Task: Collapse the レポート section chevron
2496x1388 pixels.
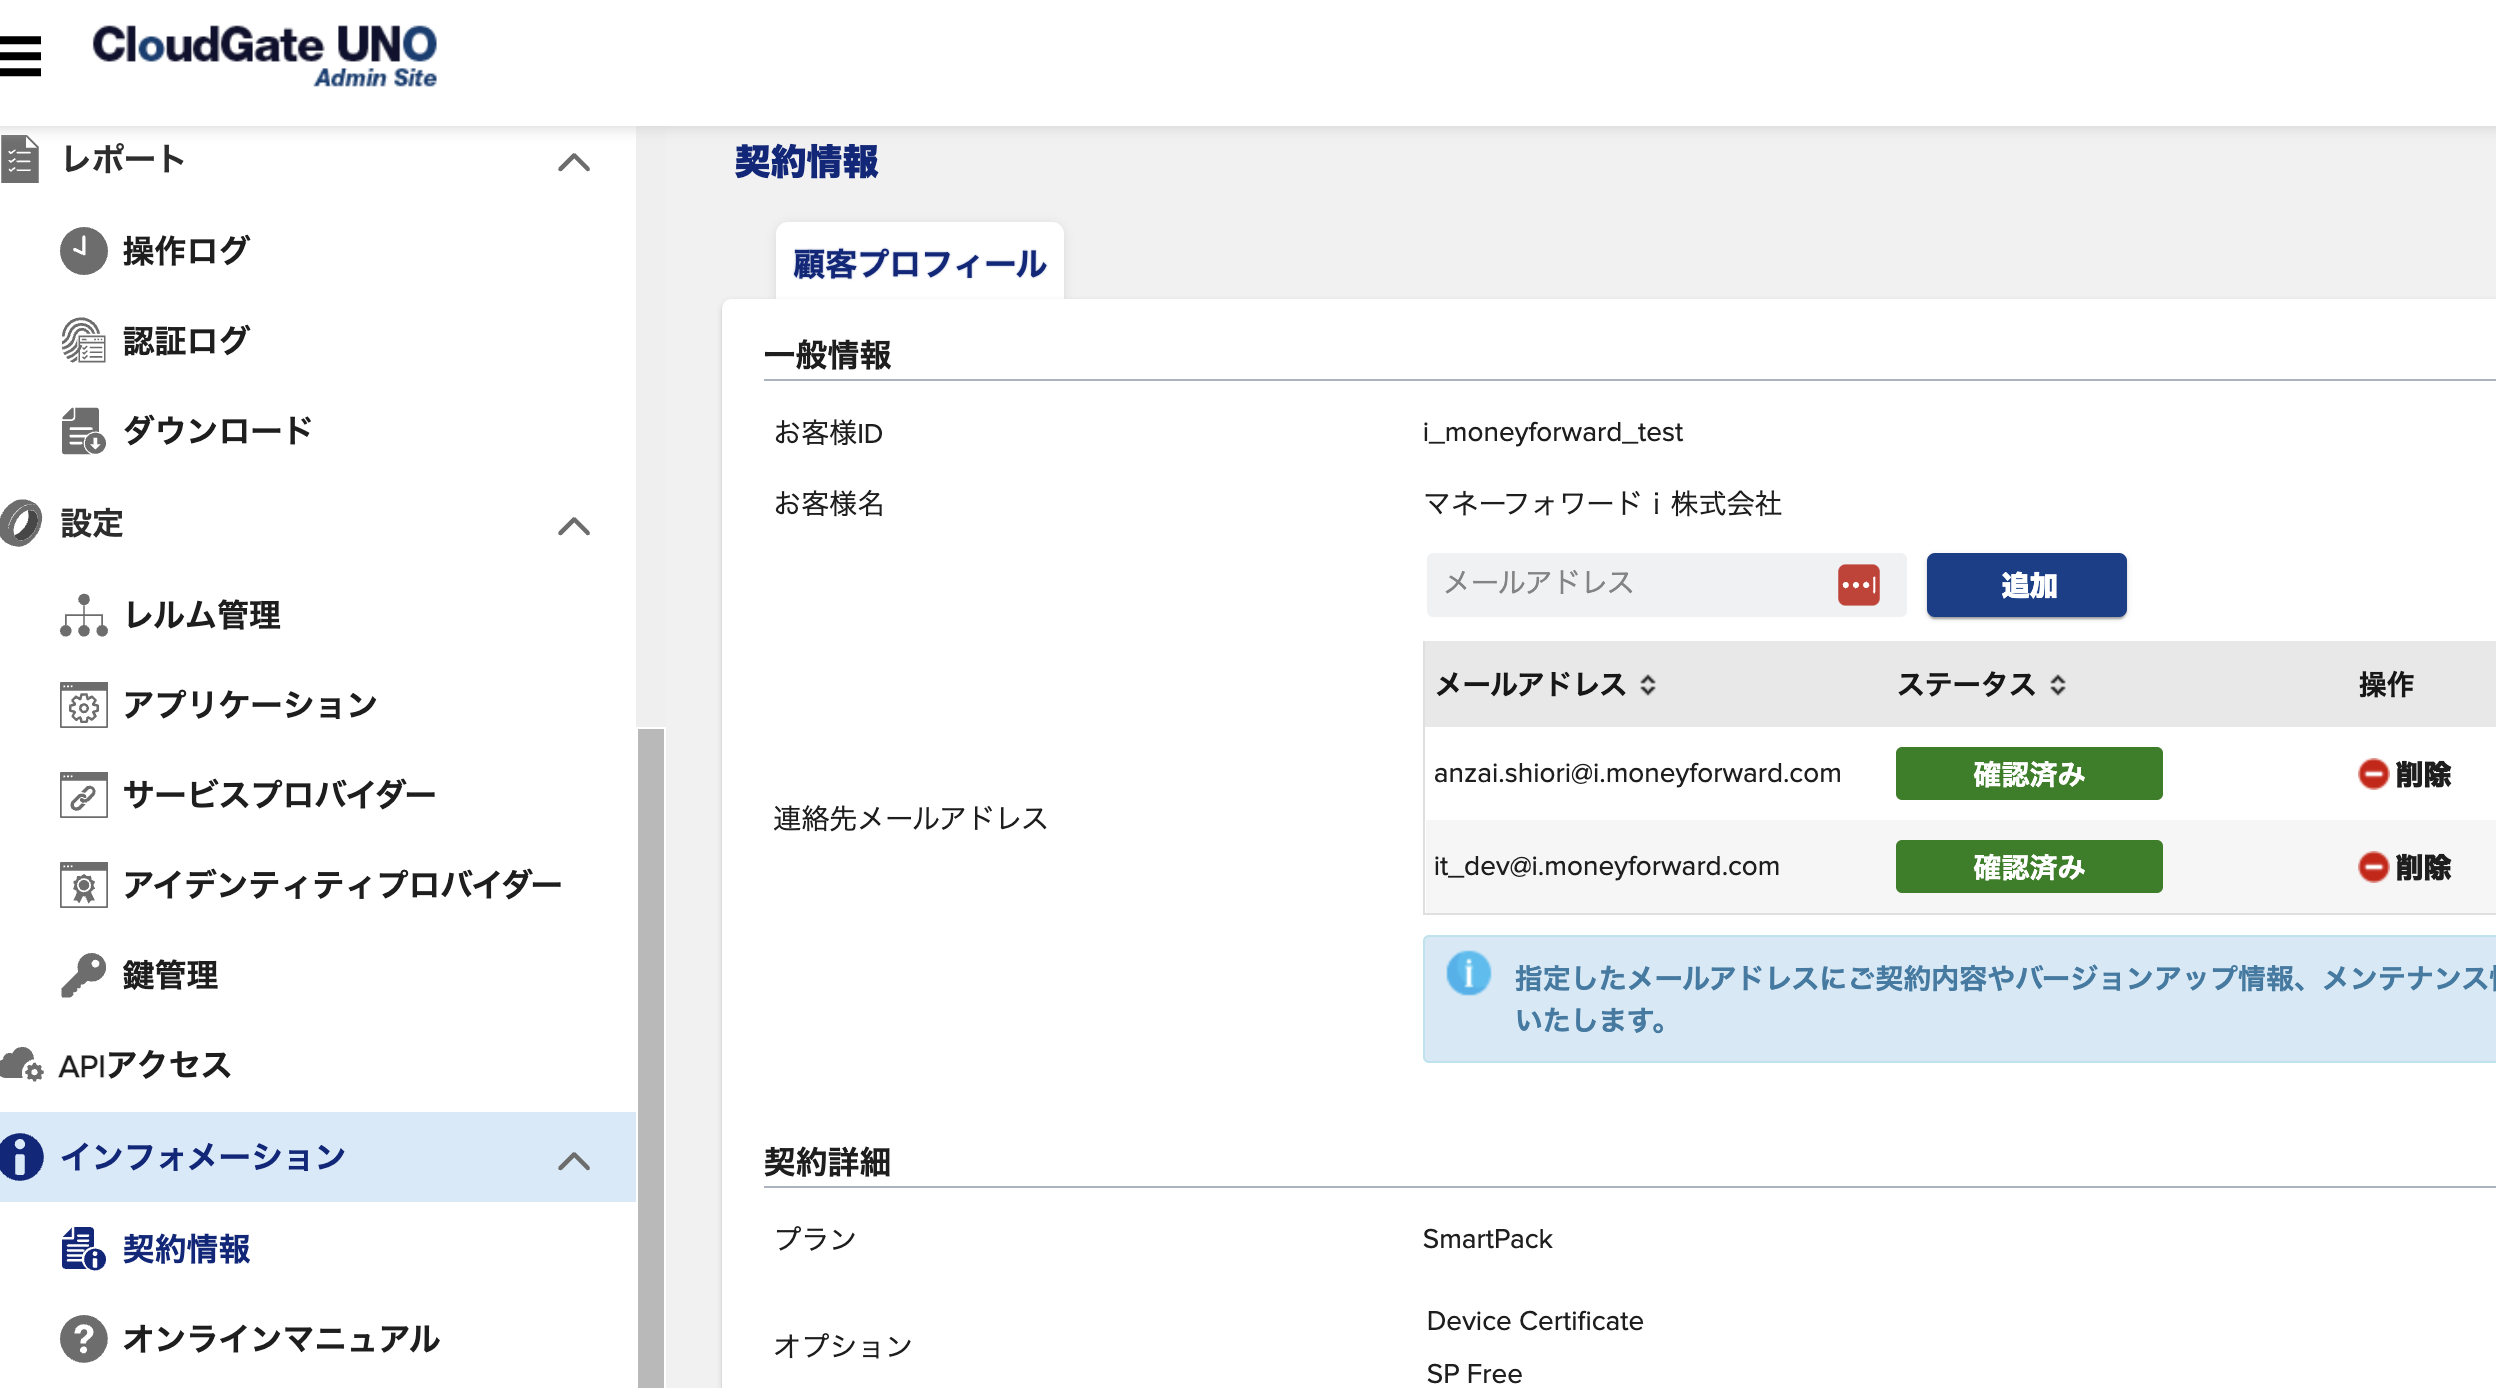Action: pyautogui.click(x=574, y=162)
